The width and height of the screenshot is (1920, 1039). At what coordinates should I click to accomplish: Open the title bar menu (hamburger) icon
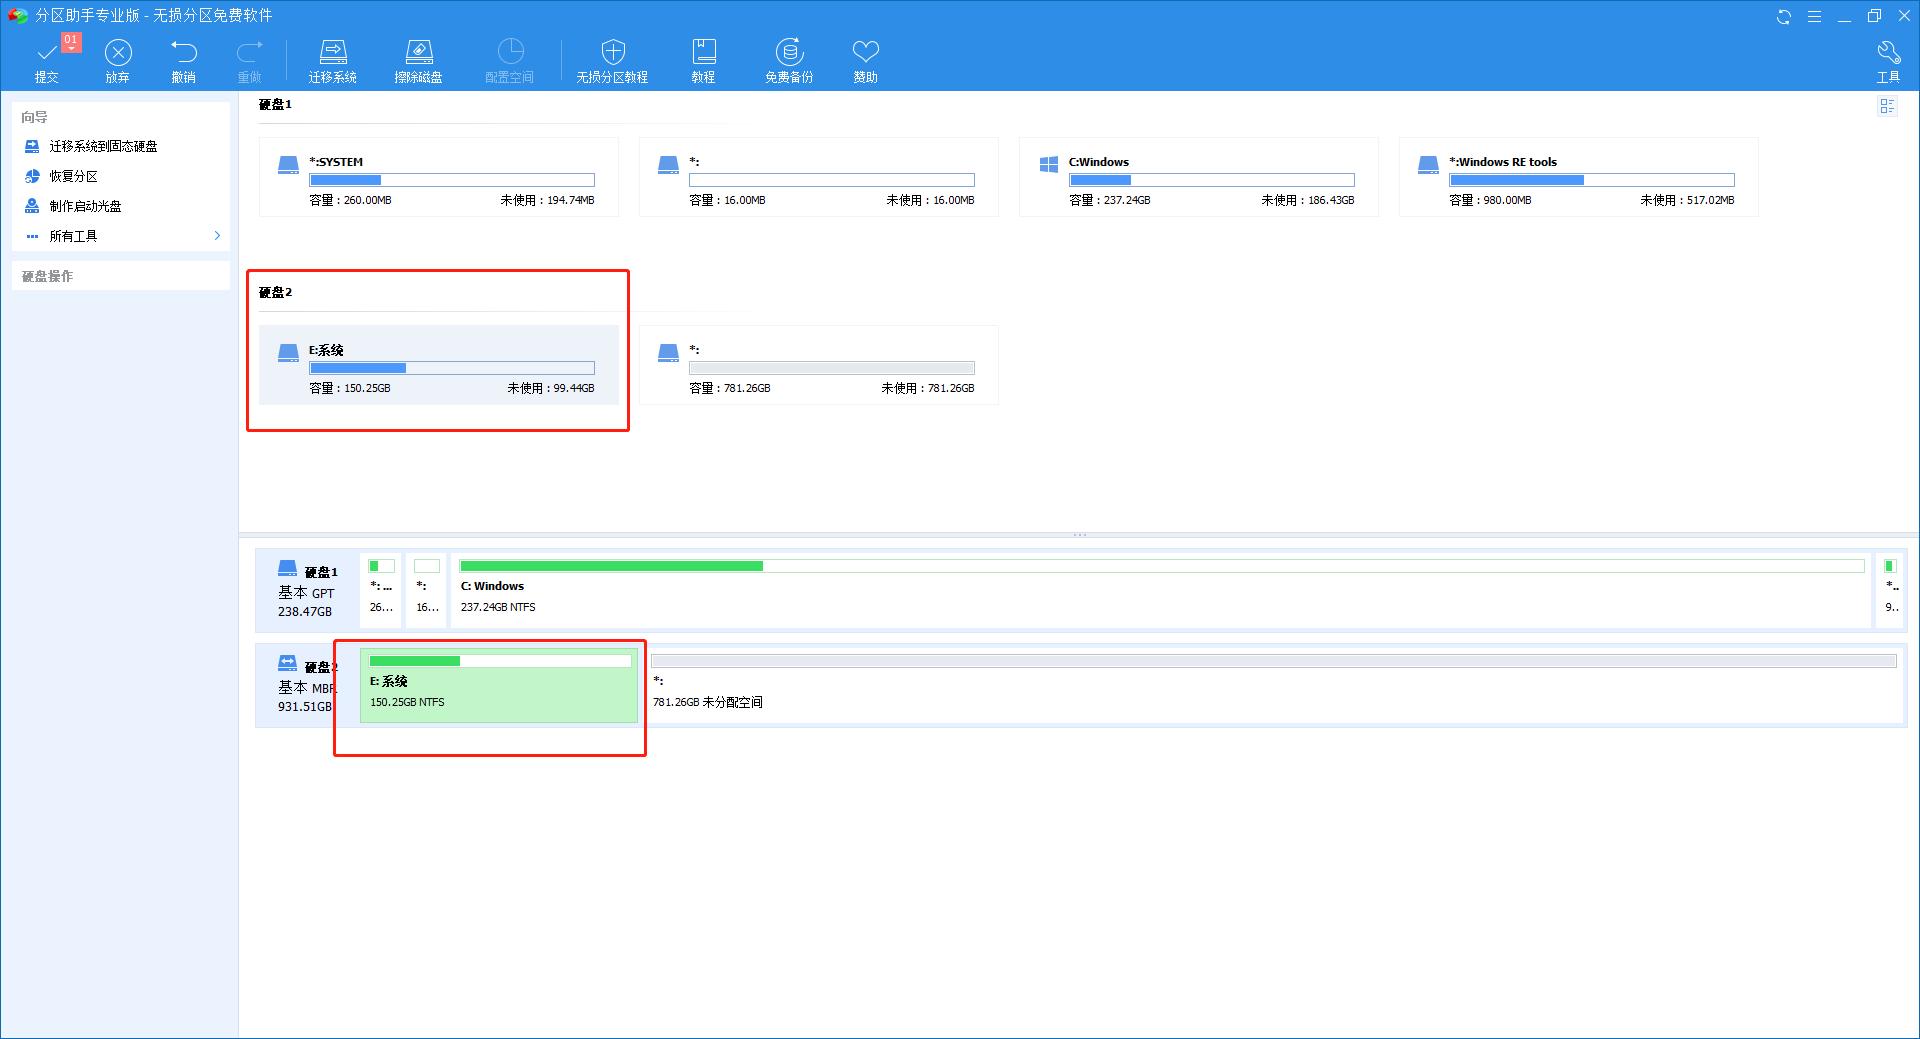tap(1814, 16)
